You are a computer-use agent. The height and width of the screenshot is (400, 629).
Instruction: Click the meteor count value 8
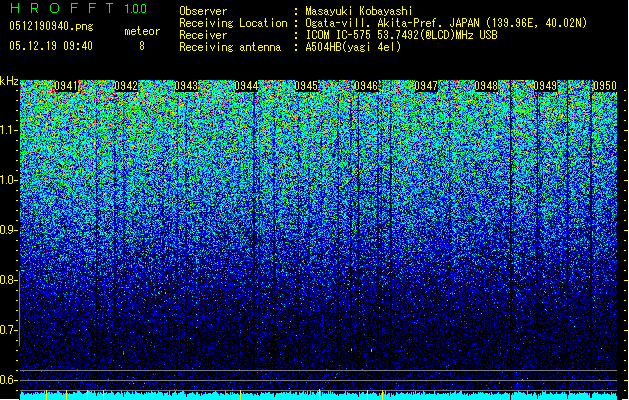[x=142, y=46]
